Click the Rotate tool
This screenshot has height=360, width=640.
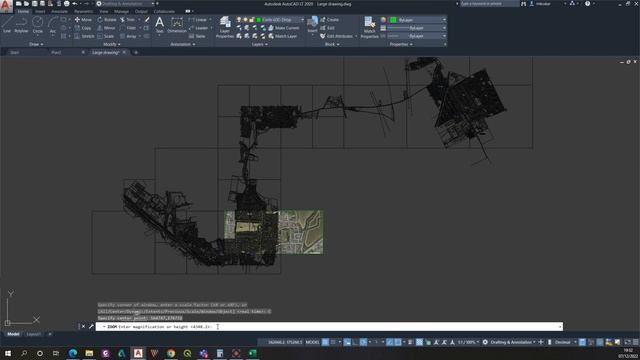click(107, 20)
